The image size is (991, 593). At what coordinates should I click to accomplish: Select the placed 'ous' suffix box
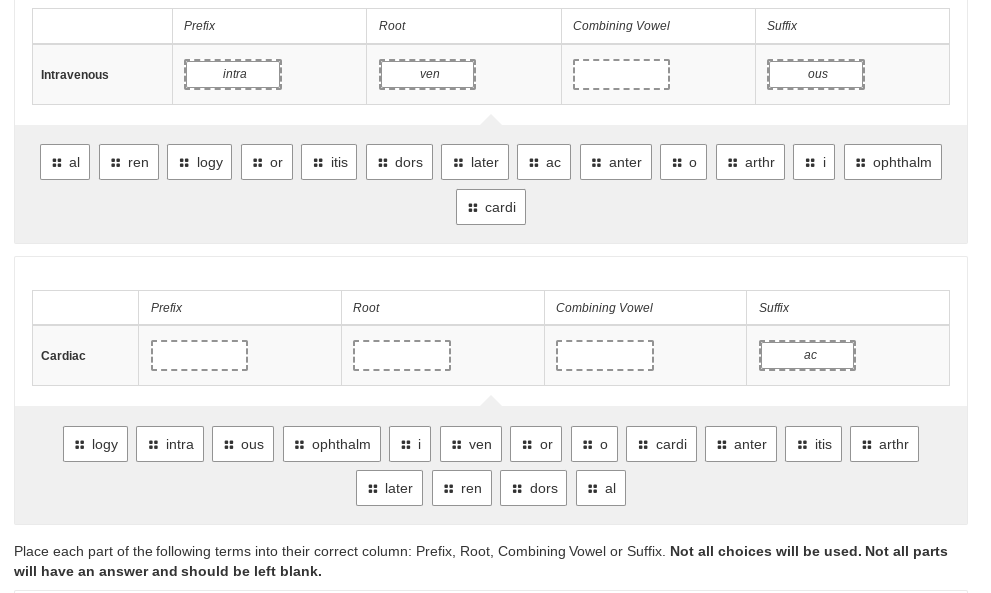coord(816,75)
